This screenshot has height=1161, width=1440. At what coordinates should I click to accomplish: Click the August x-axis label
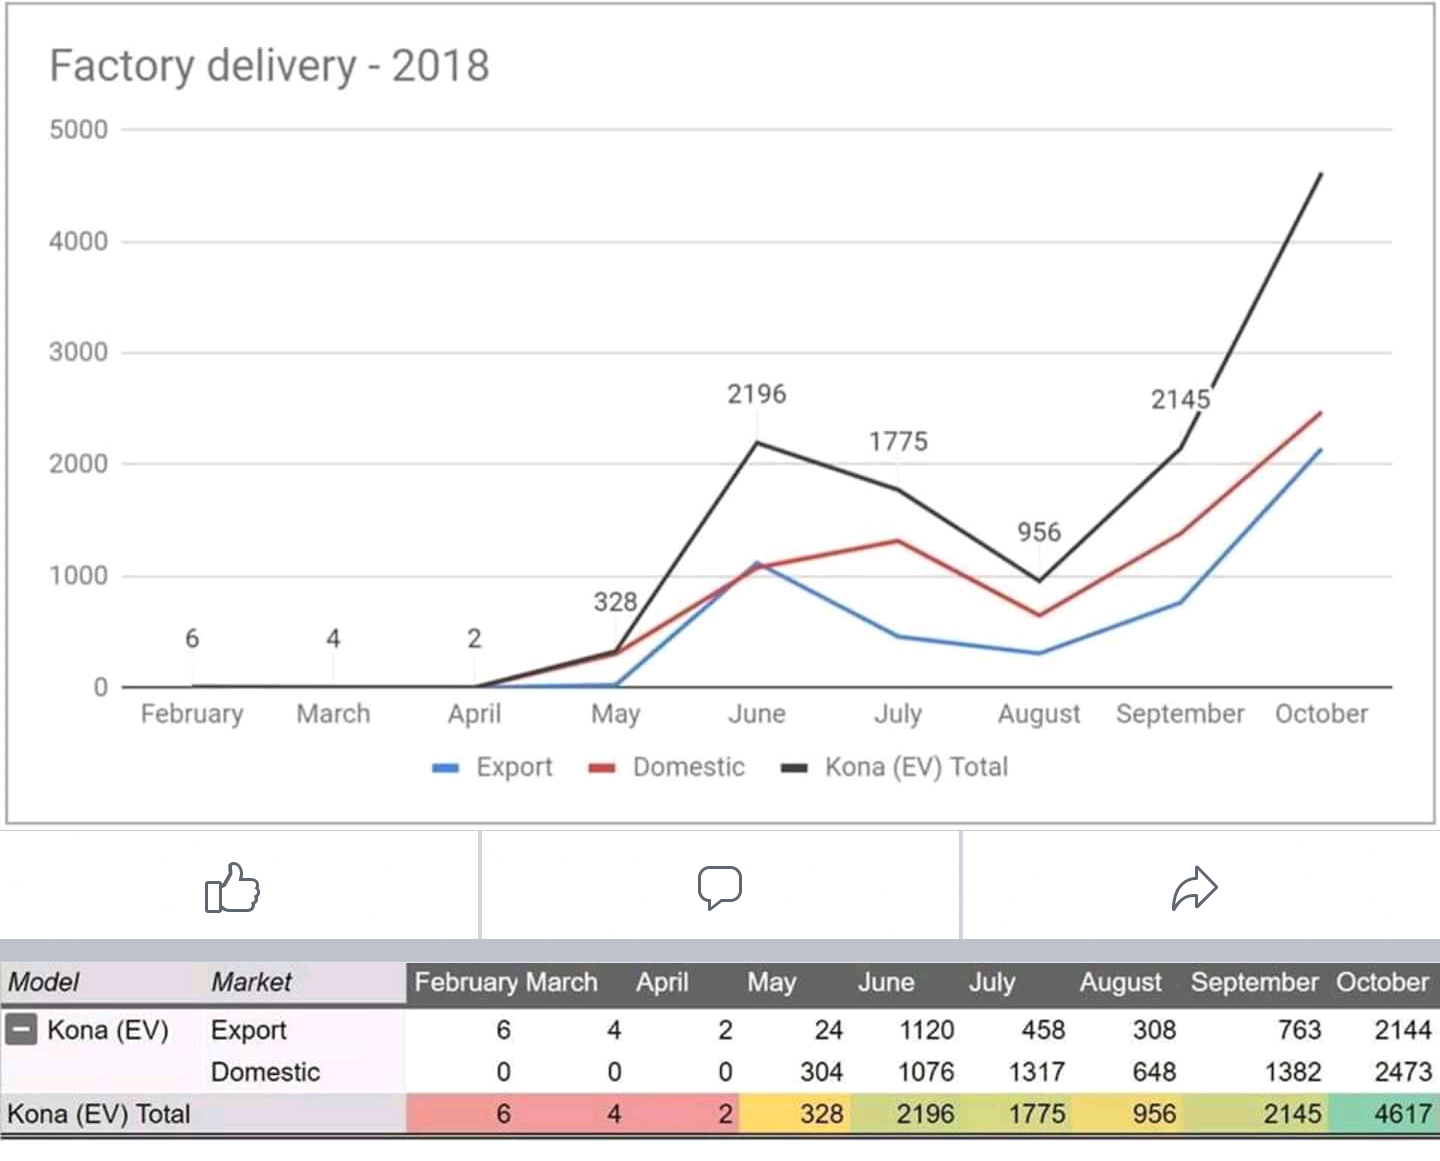[x=1039, y=714]
